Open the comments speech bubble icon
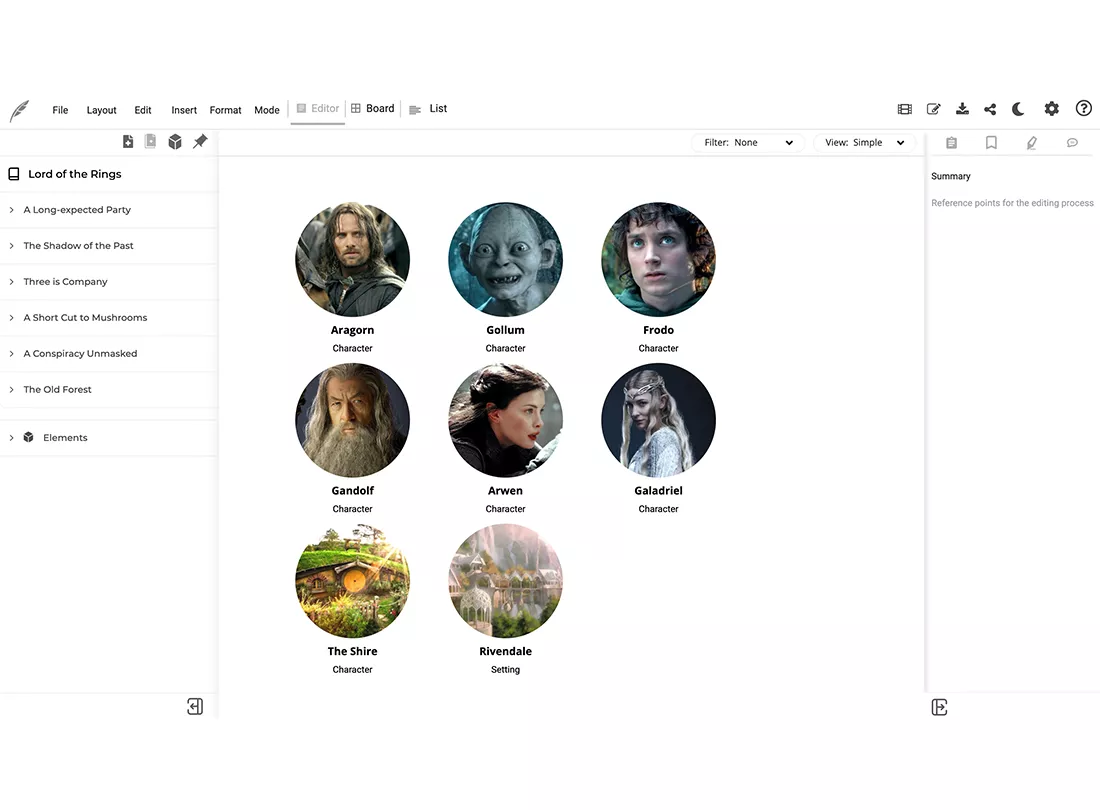Viewport: 1100px width, 810px height. pos(1072,143)
